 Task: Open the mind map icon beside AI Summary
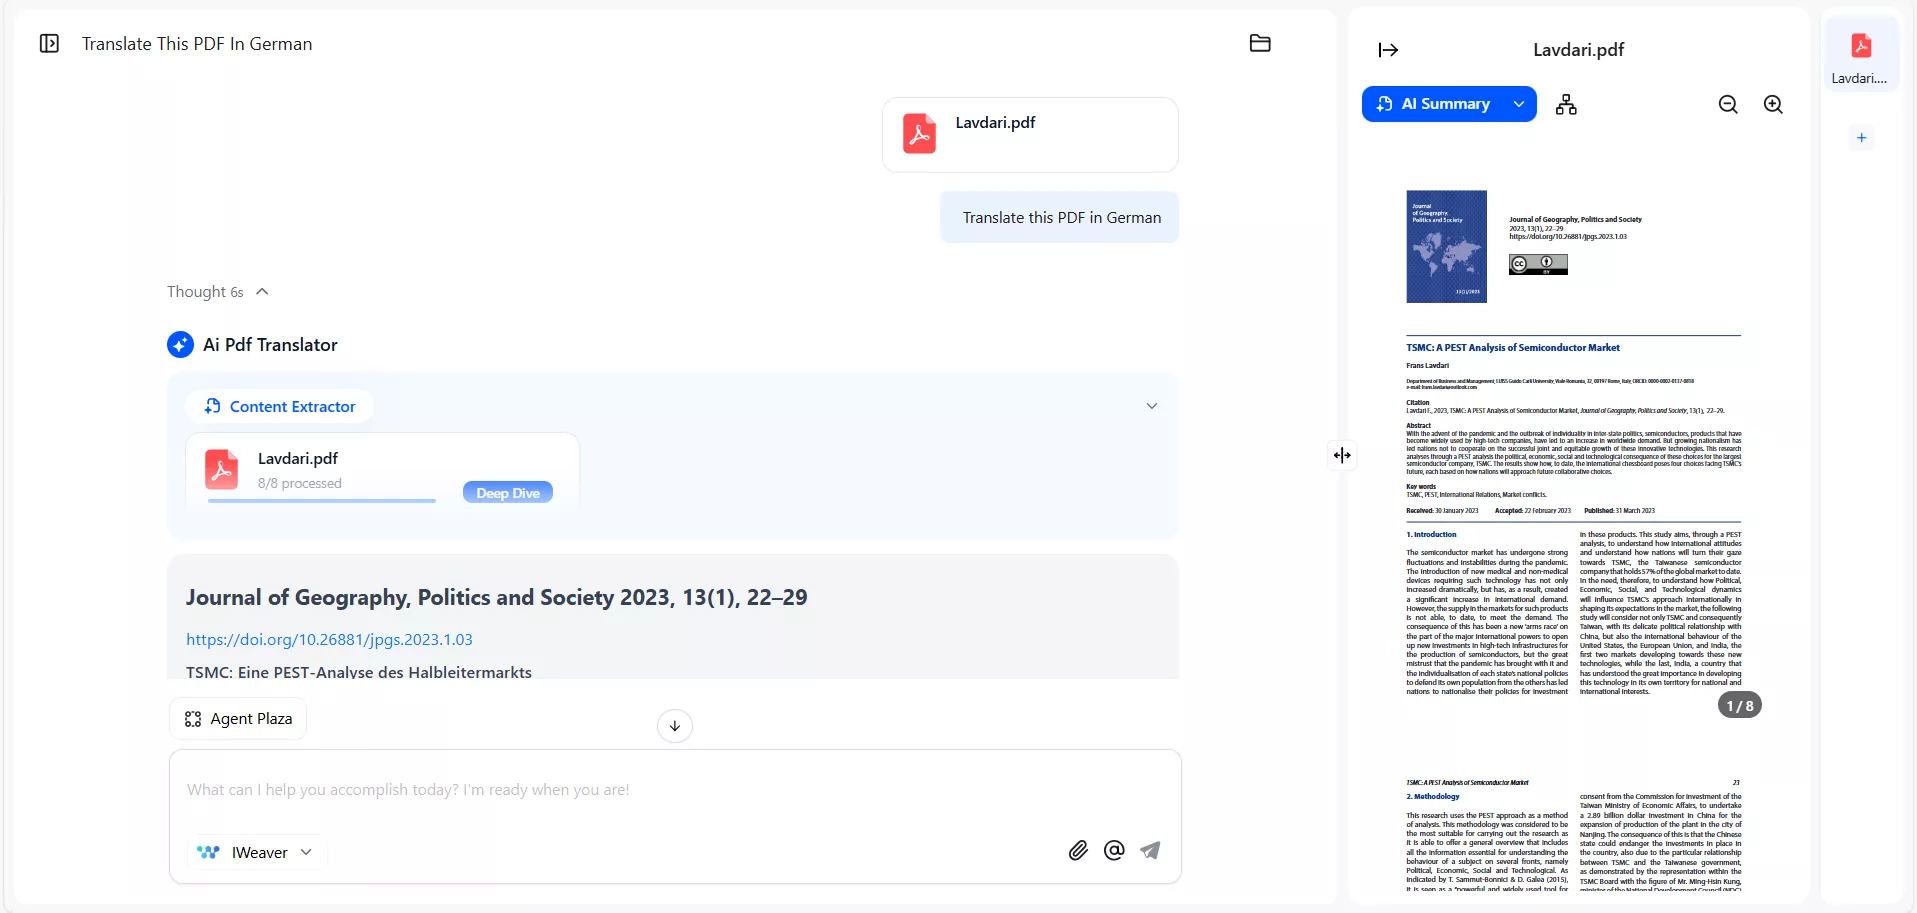[x=1567, y=104]
